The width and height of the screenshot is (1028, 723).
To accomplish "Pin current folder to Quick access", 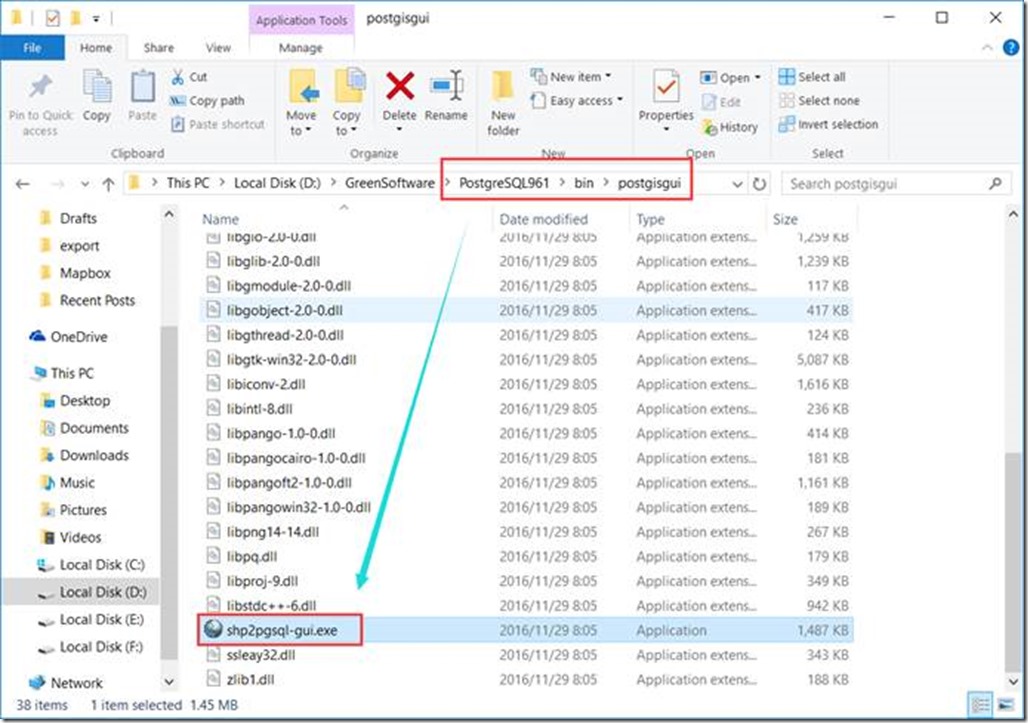I will [x=40, y=99].
